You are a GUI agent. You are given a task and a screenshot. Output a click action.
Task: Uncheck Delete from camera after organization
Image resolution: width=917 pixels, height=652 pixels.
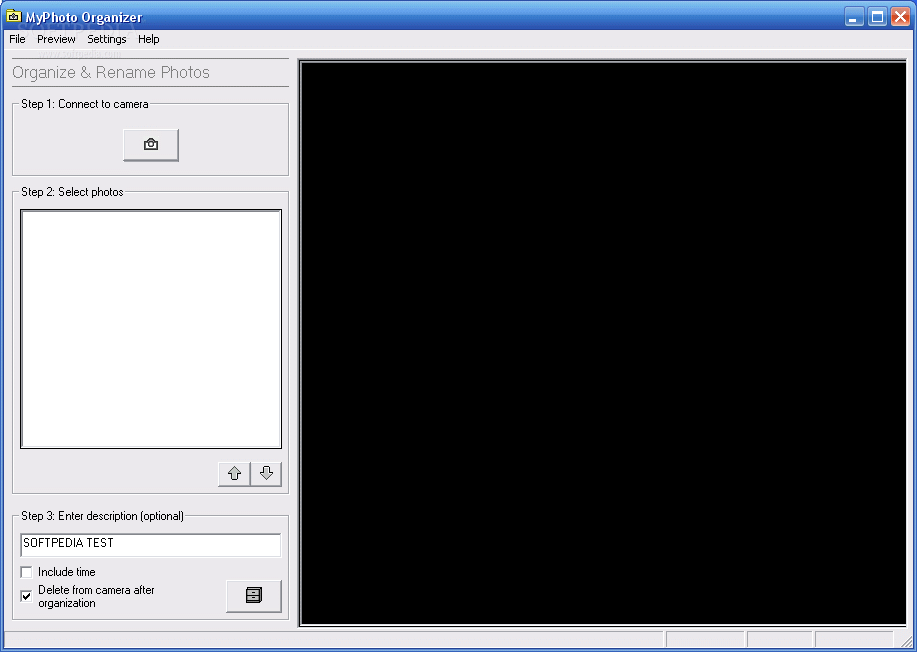click(x=26, y=596)
